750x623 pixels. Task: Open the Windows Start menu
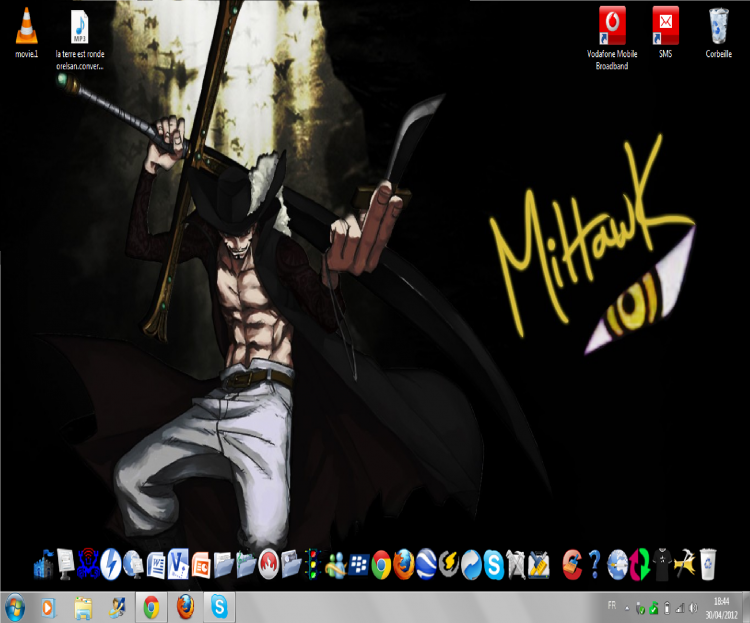tap(15, 608)
